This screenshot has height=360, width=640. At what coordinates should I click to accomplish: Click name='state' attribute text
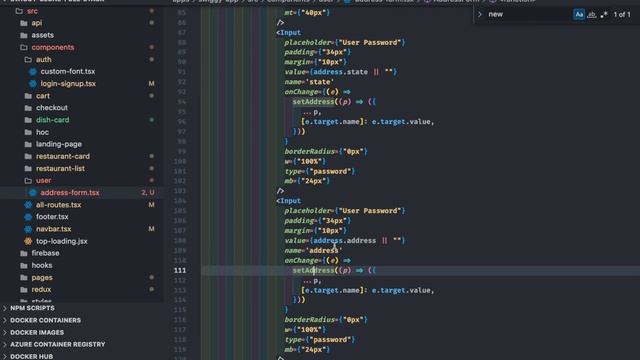point(309,82)
